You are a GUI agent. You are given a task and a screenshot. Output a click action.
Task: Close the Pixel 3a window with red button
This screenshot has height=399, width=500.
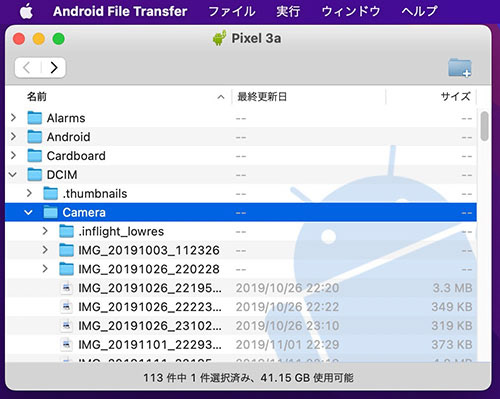19,39
